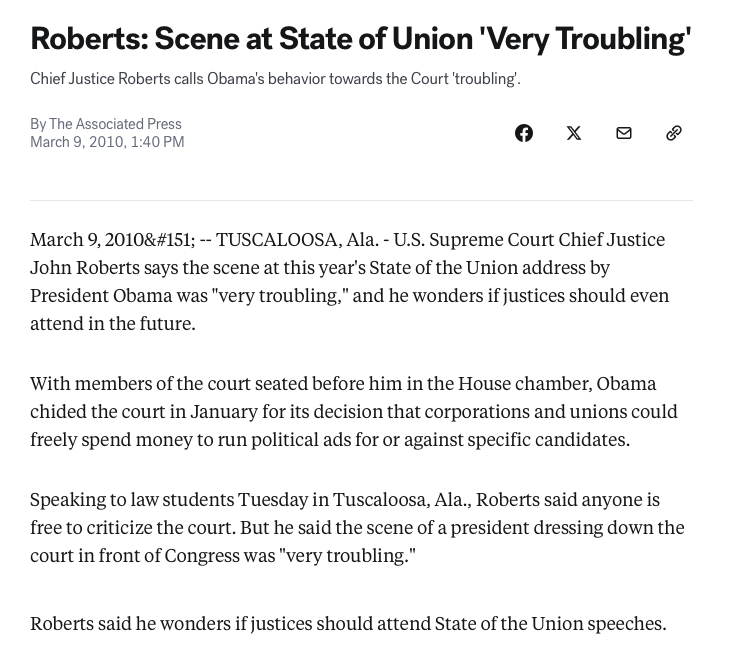Click the paragraph beginning "With members of the court"
Screen dimensions: 736x670
pos(353,411)
